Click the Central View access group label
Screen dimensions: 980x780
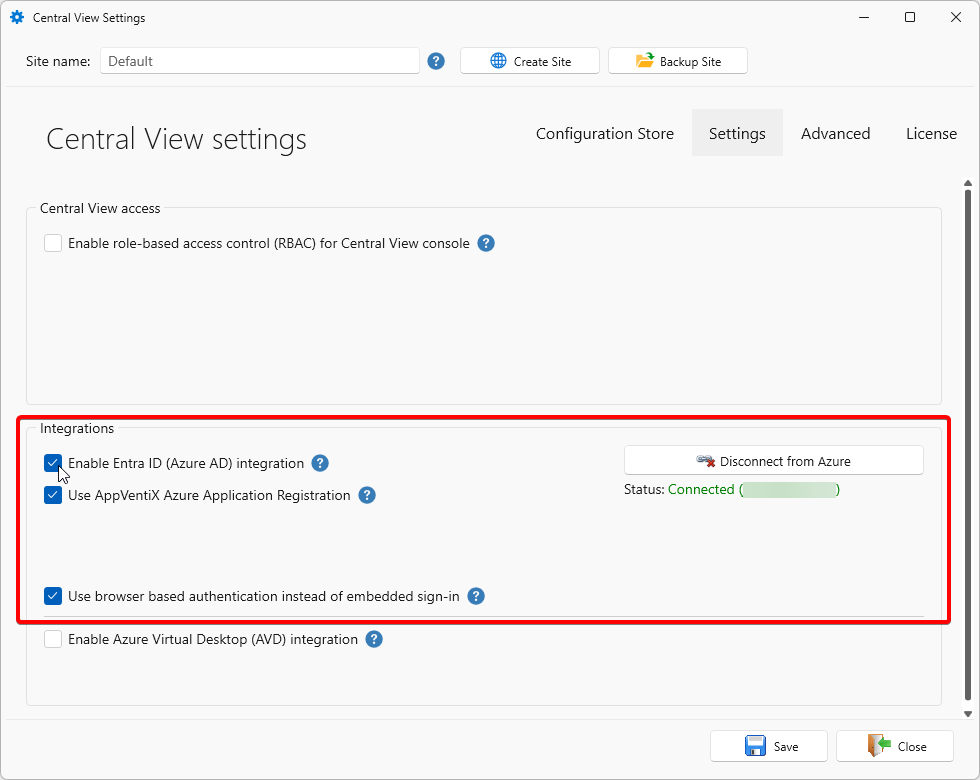[x=100, y=208]
